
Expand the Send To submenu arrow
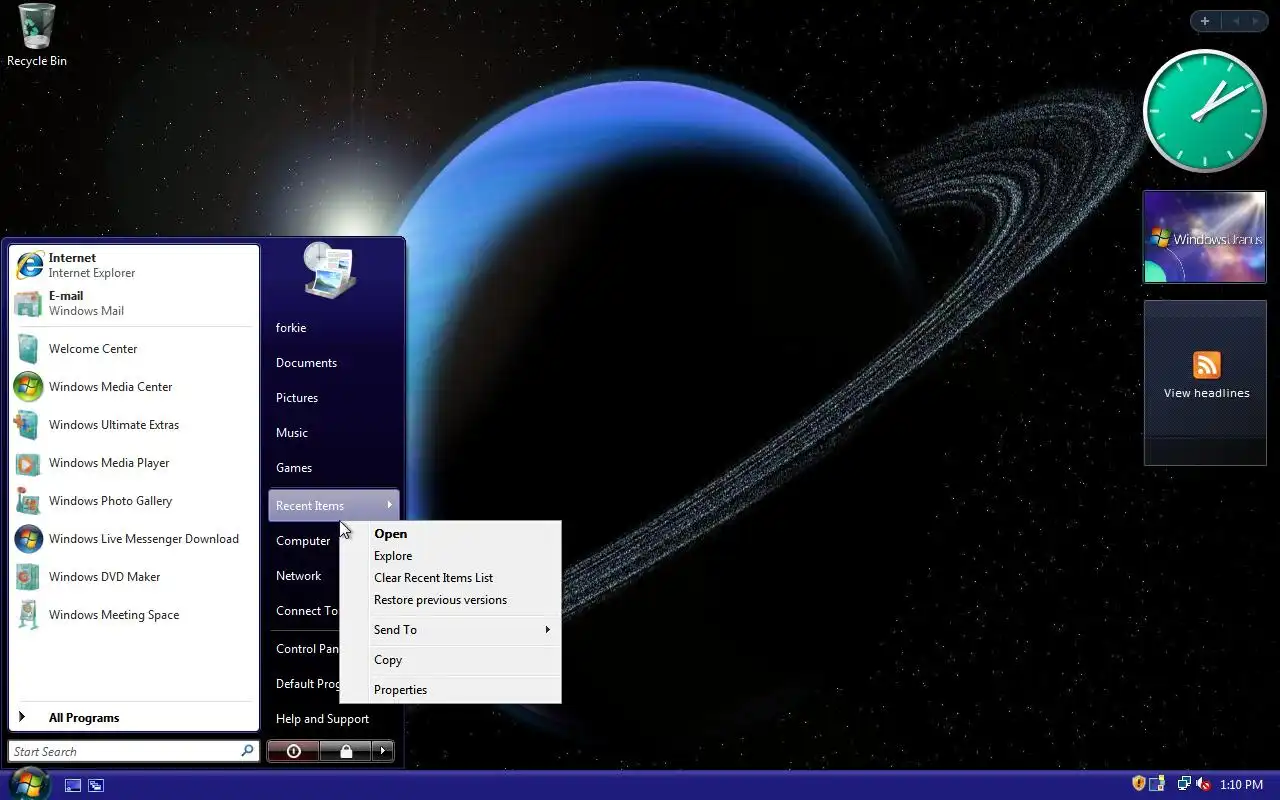547,630
